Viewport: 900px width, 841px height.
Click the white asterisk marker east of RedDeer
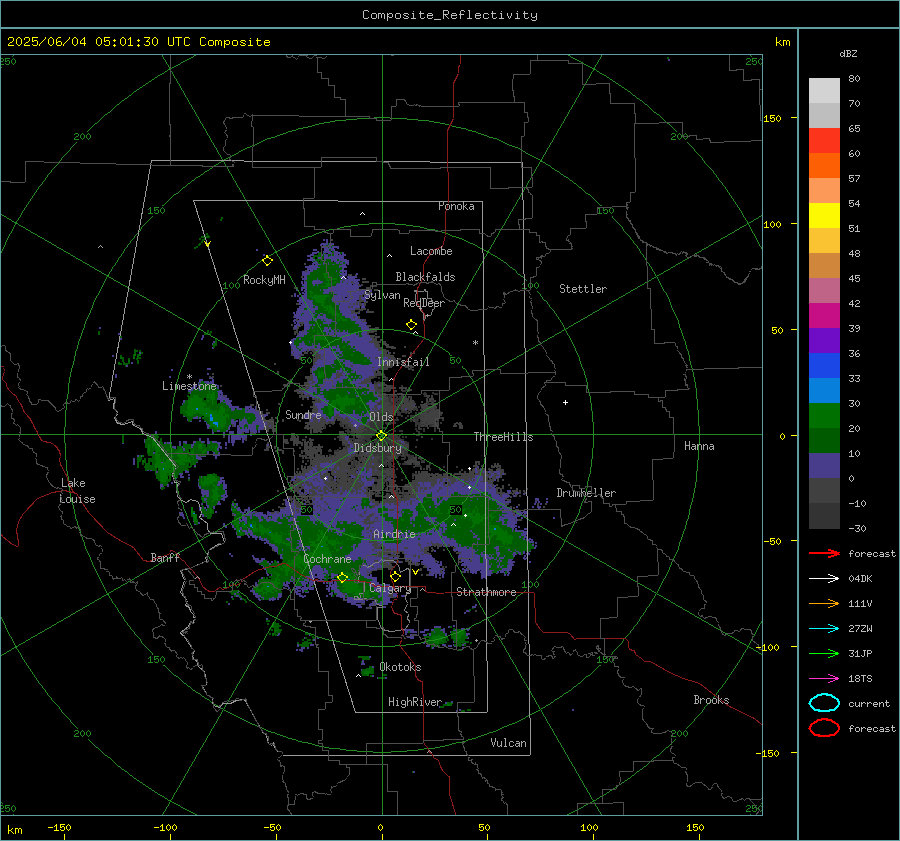click(x=475, y=343)
